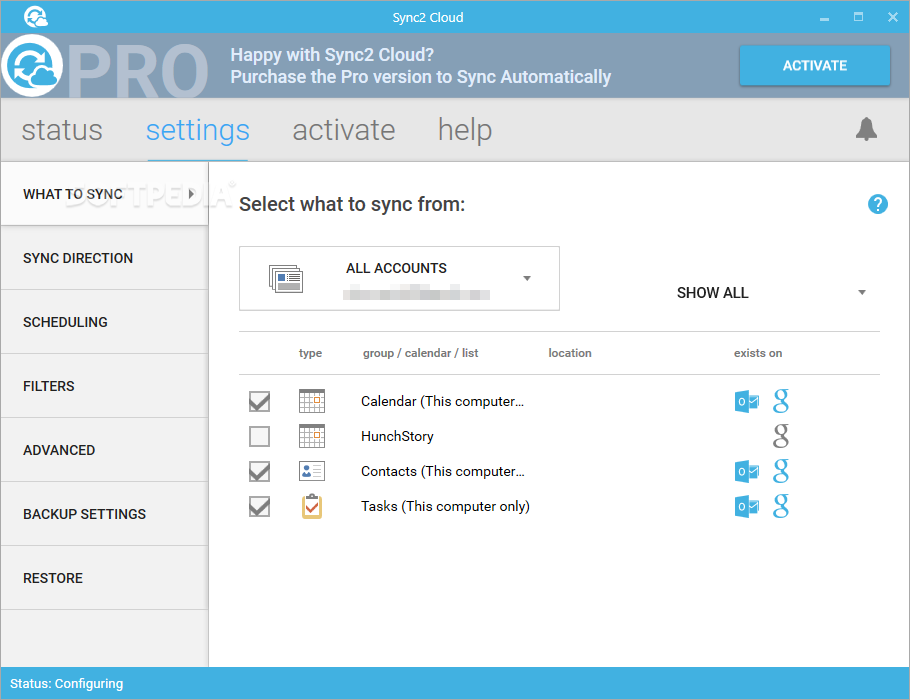The height and width of the screenshot is (700, 910).
Task: Enable the HunchStory calendar checkbox
Action: coord(259,436)
